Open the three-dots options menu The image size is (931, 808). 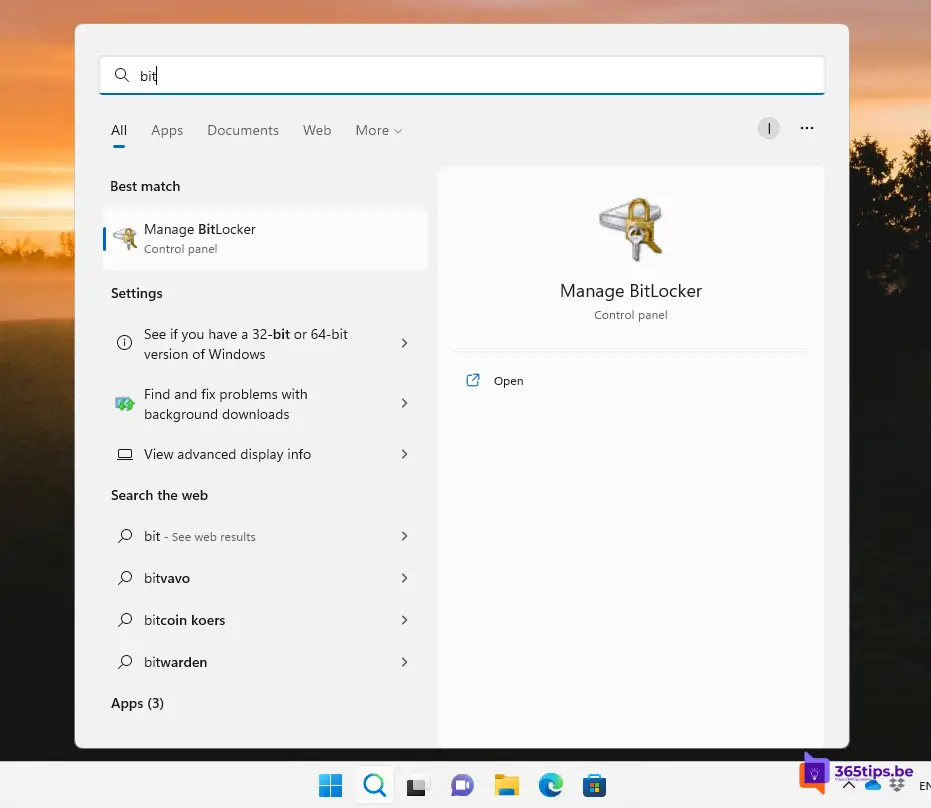pos(807,128)
